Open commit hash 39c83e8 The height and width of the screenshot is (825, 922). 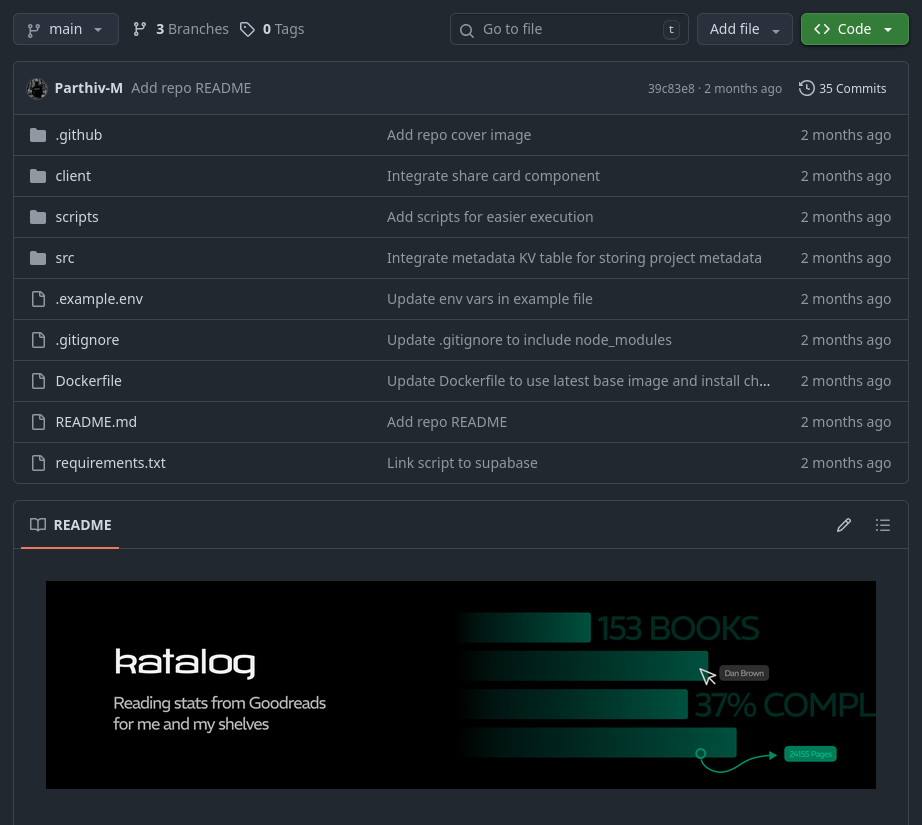pos(670,88)
